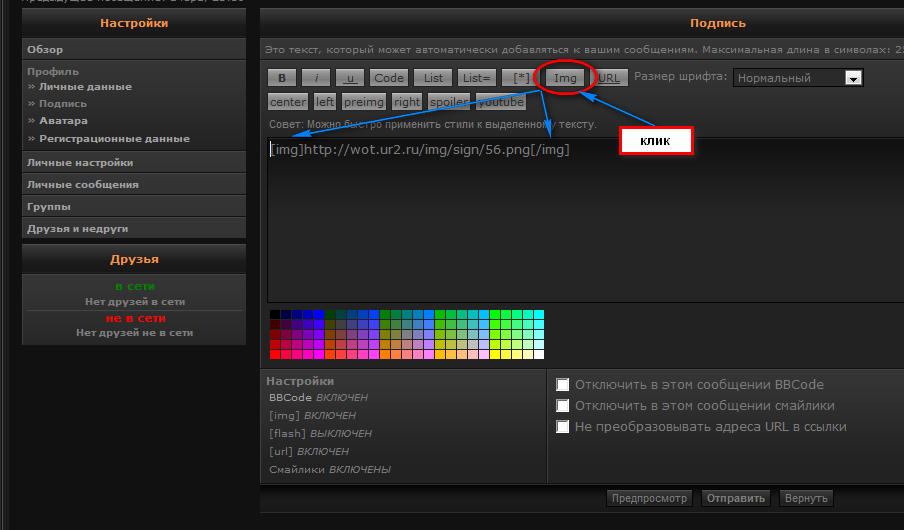Insert List= ordered list tag

(x=477, y=78)
